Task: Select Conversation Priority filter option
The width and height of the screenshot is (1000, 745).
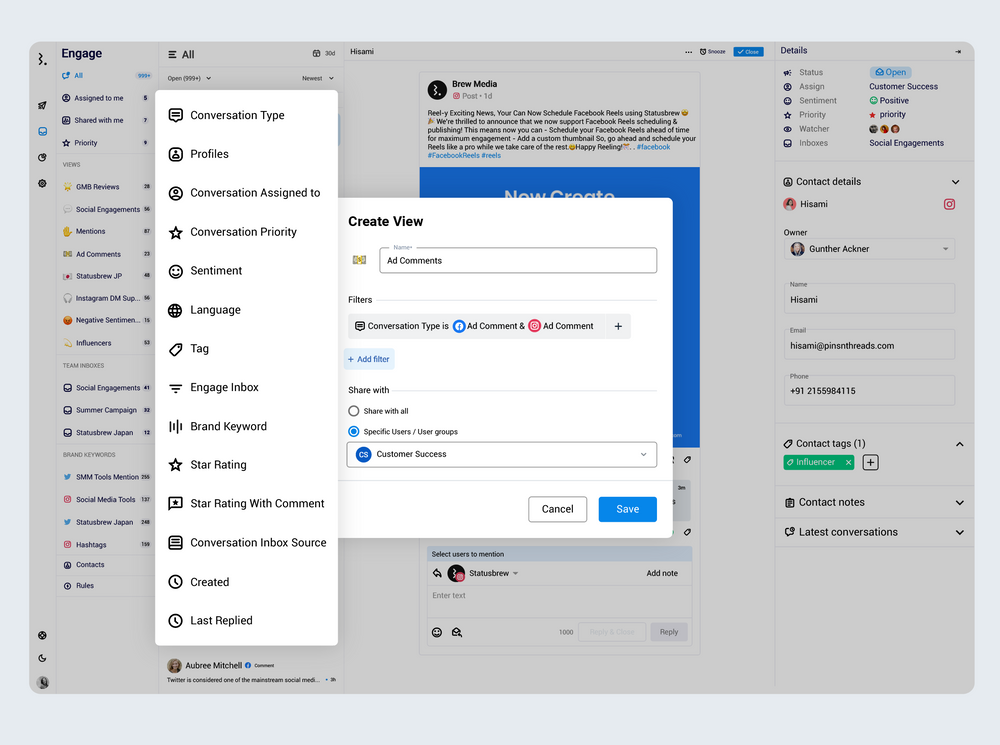Action: pos(246,232)
